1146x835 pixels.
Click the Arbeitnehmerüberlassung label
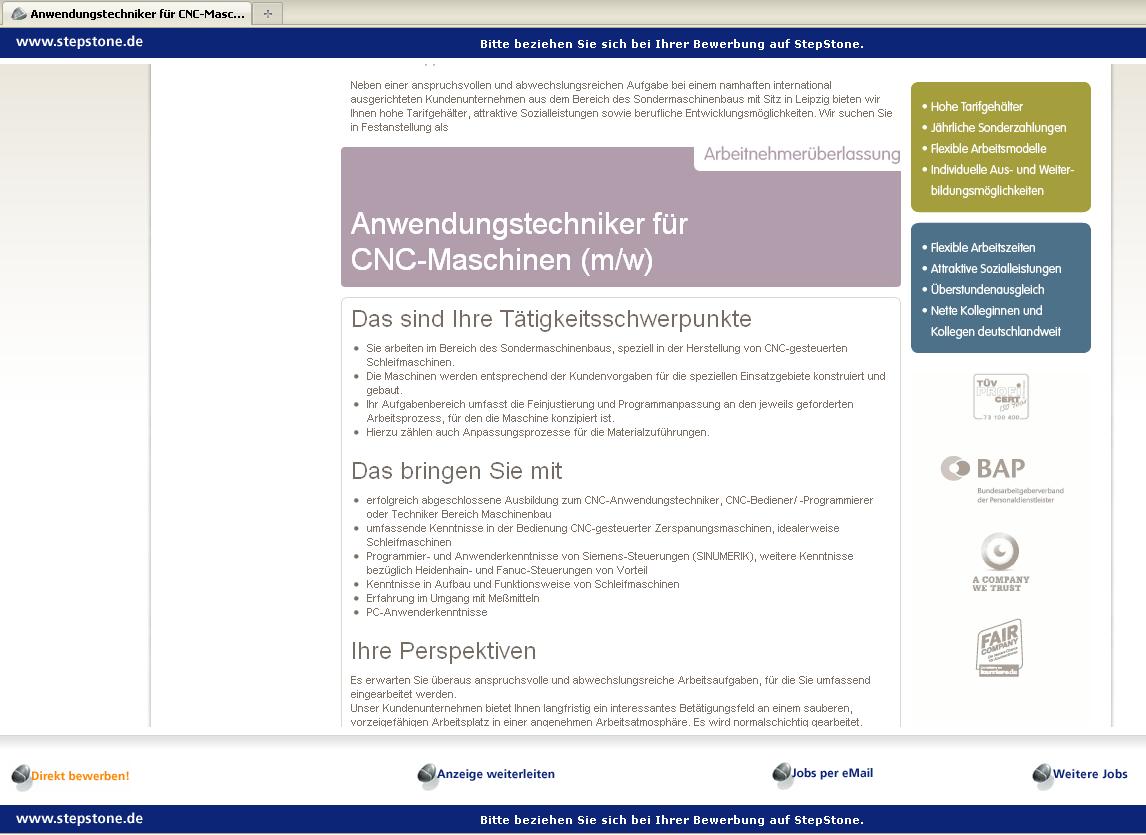pyautogui.click(x=802, y=154)
